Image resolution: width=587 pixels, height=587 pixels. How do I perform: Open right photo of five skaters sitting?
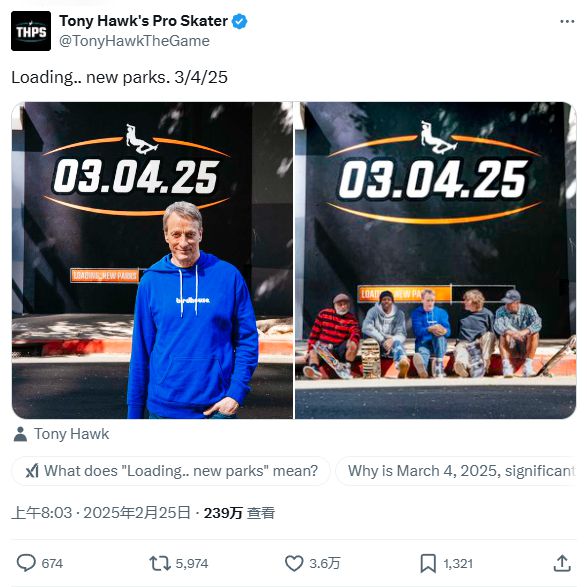click(x=435, y=260)
